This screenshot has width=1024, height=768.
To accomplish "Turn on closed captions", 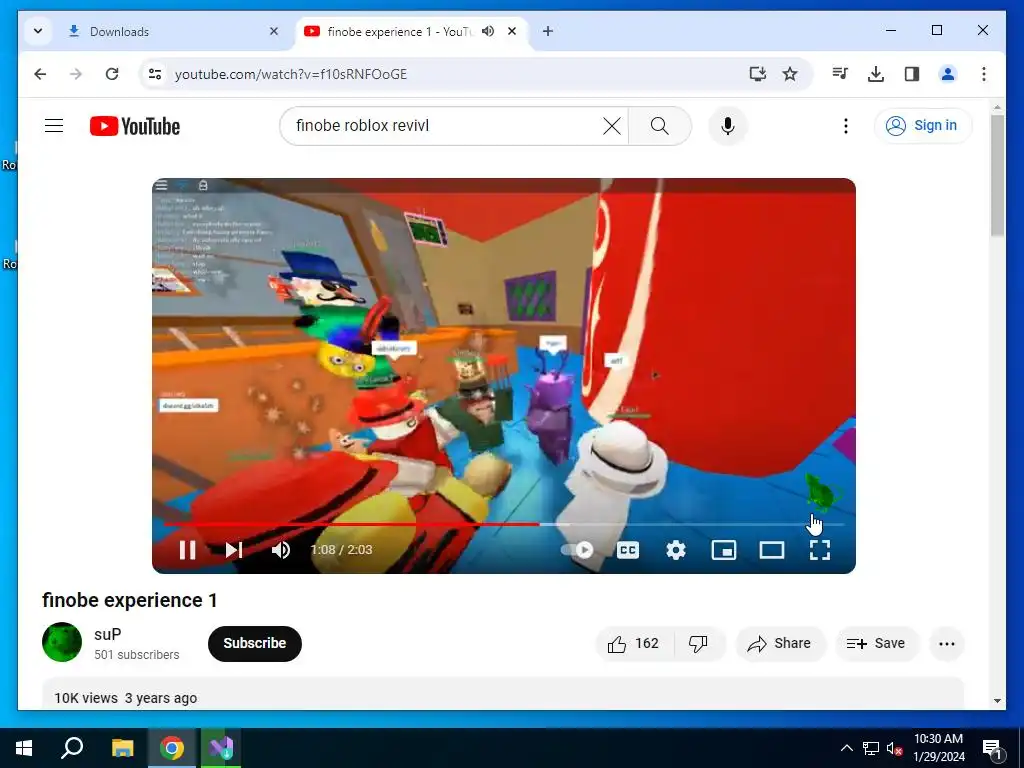I will [x=628, y=550].
